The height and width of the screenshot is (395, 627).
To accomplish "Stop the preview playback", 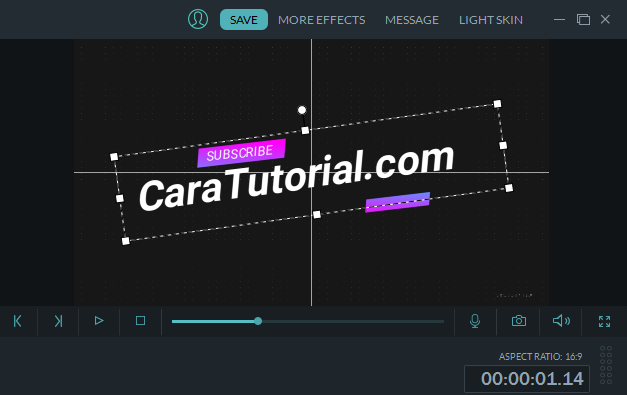I will click(140, 321).
